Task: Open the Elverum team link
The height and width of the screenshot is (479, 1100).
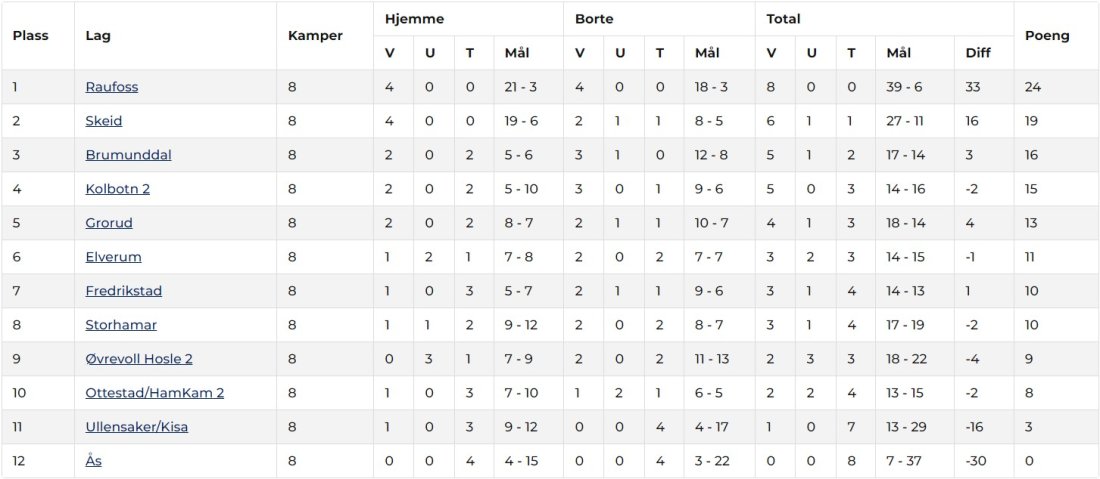Action: 114,257
